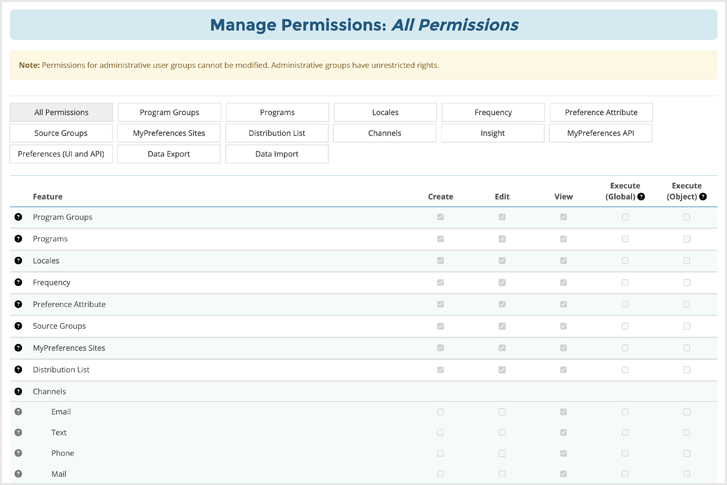727x485 pixels.
Task: Toggle View checkbox for Mail row
Action: click(564, 474)
